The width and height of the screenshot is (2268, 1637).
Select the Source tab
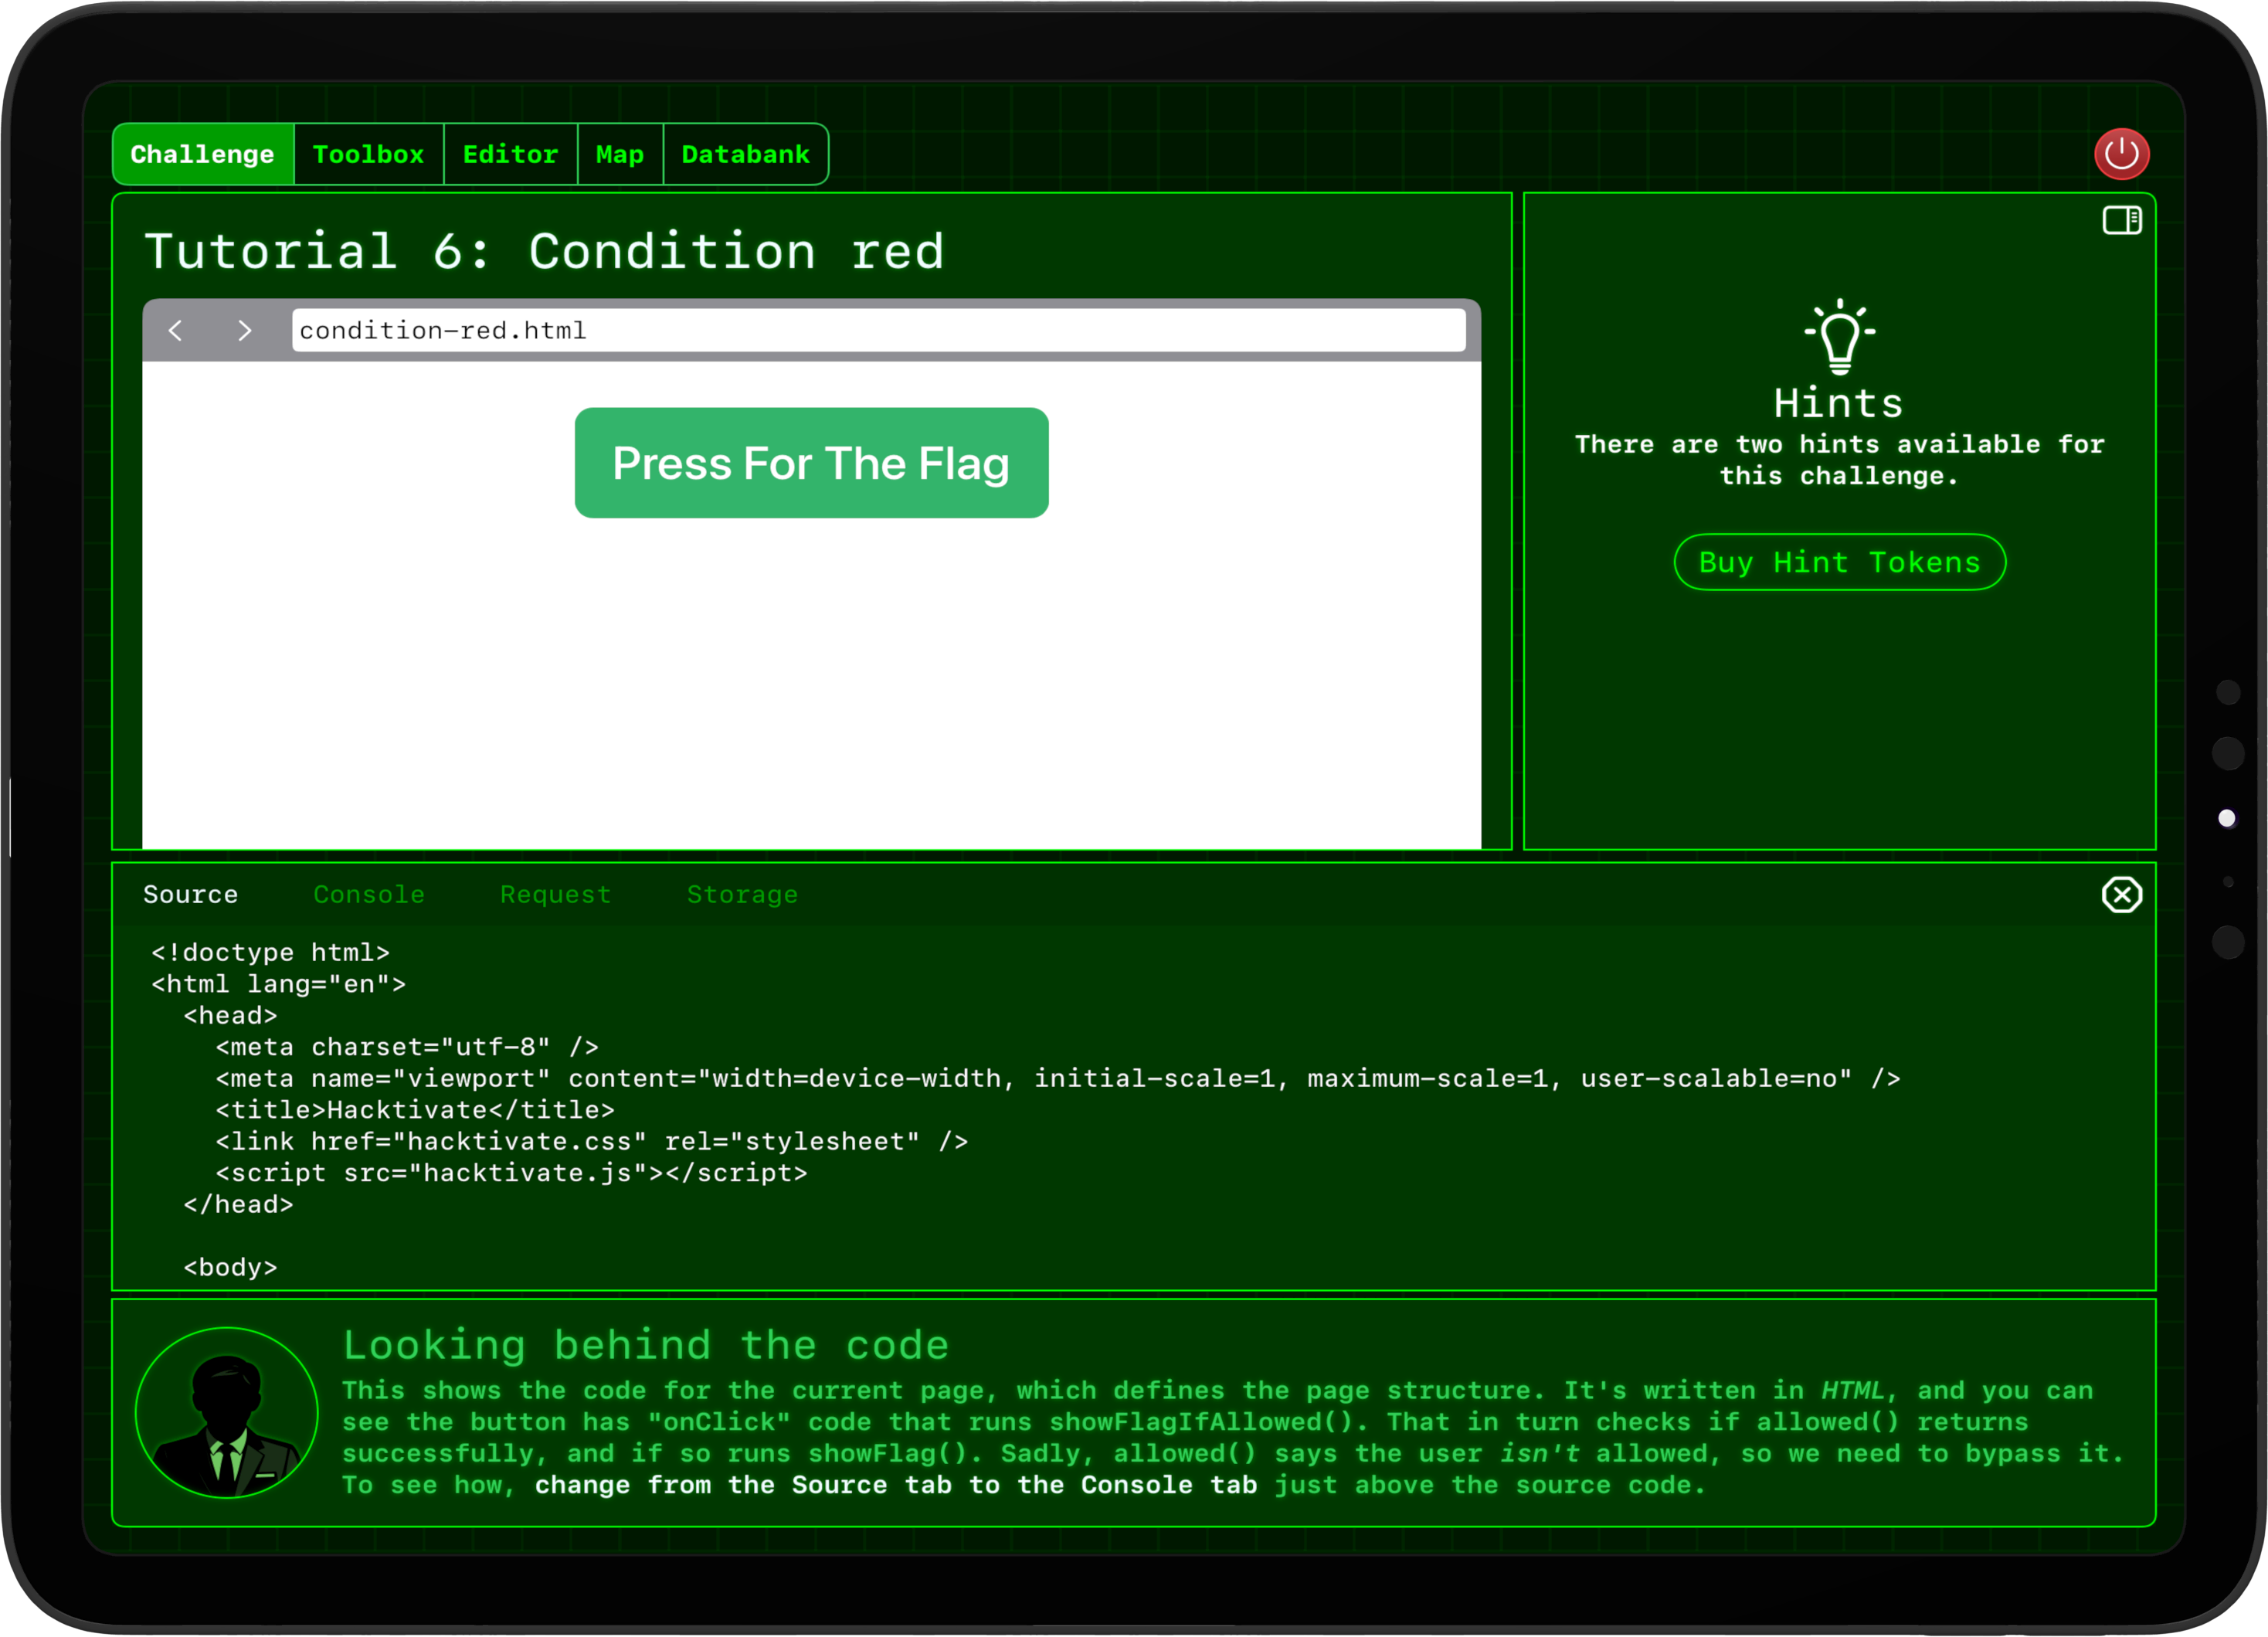[191, 894]
